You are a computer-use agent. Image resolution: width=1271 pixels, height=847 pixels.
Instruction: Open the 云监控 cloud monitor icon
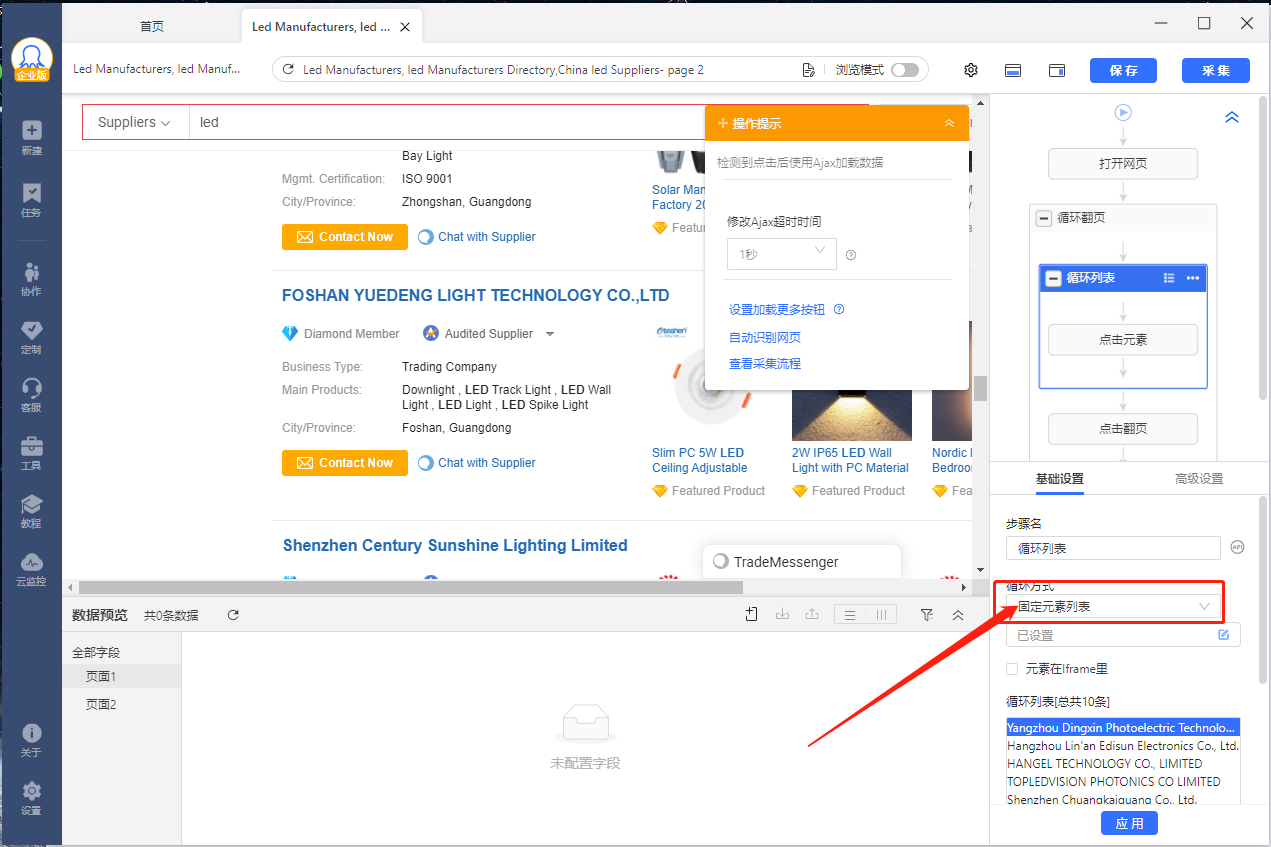tap(31, 569)
